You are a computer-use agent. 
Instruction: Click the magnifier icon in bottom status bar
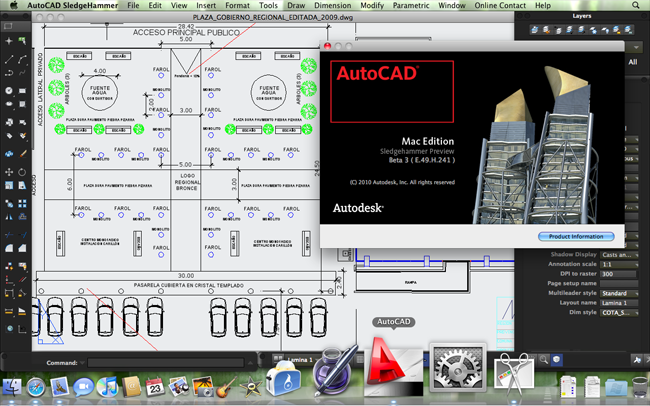(543, 360)
